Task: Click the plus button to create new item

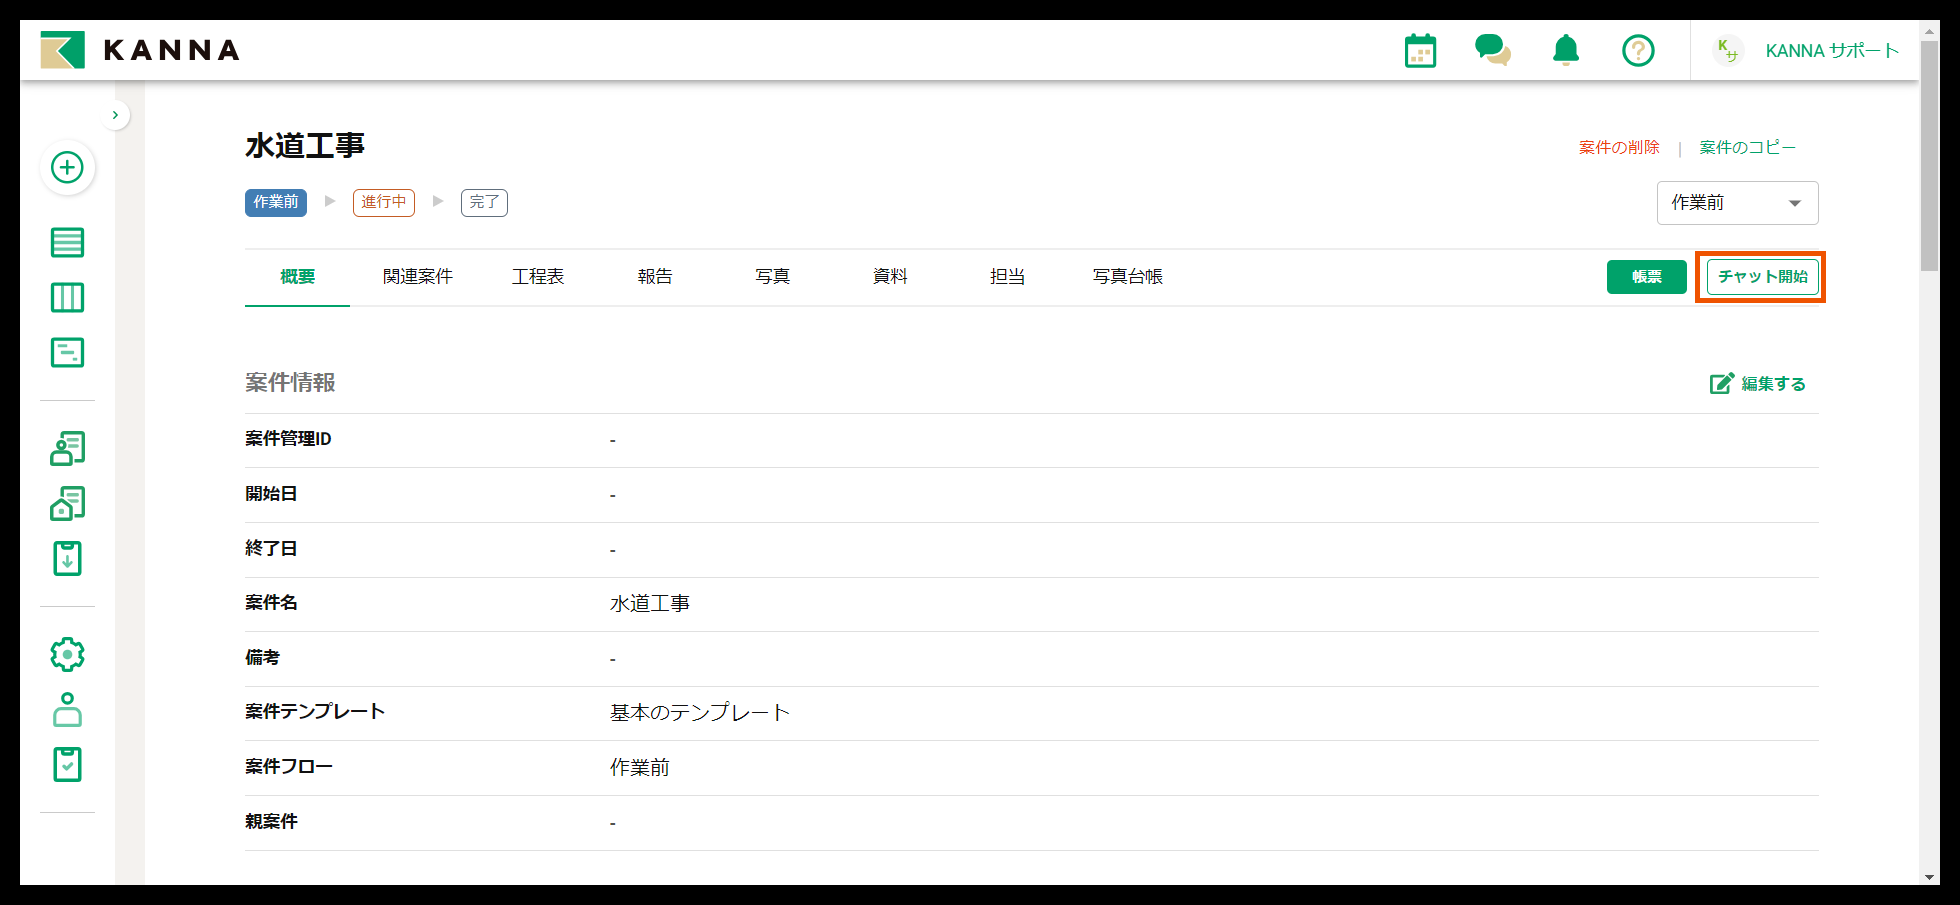Action: (67, 168)
